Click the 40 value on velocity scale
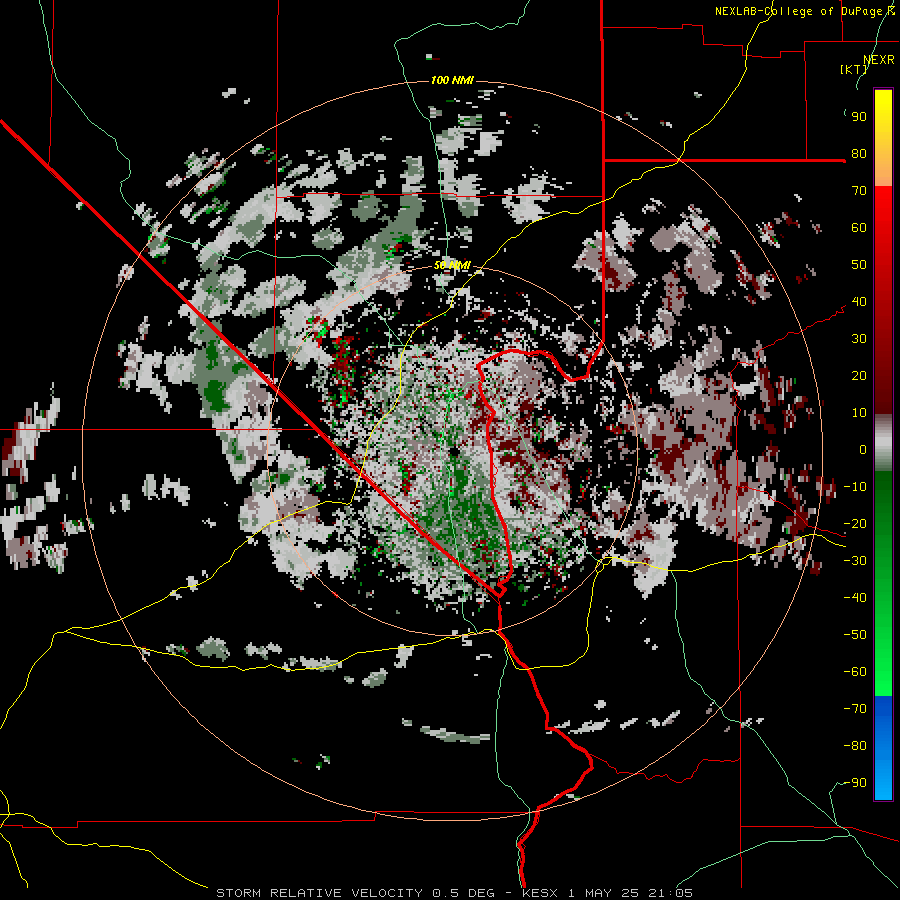This screenshot has width=900, height=900. tap(859, 302)
